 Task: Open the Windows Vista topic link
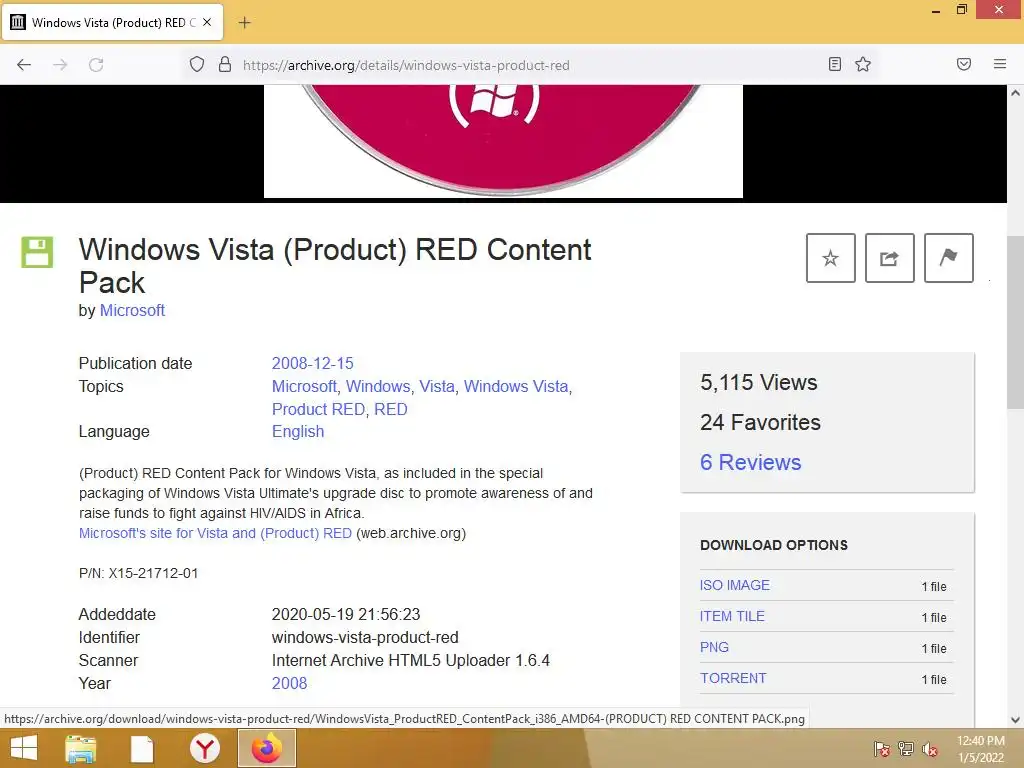pos(516,387)
